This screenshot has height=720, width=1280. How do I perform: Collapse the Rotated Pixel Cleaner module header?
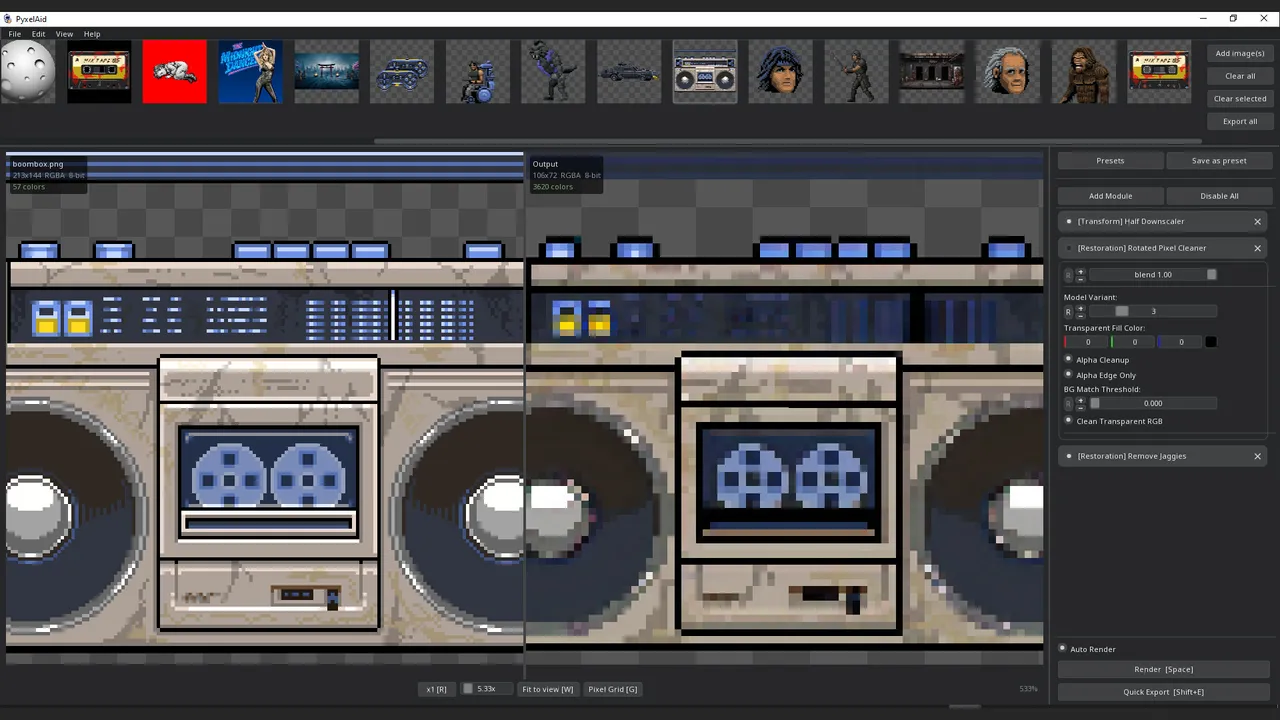pos(1162,248)
